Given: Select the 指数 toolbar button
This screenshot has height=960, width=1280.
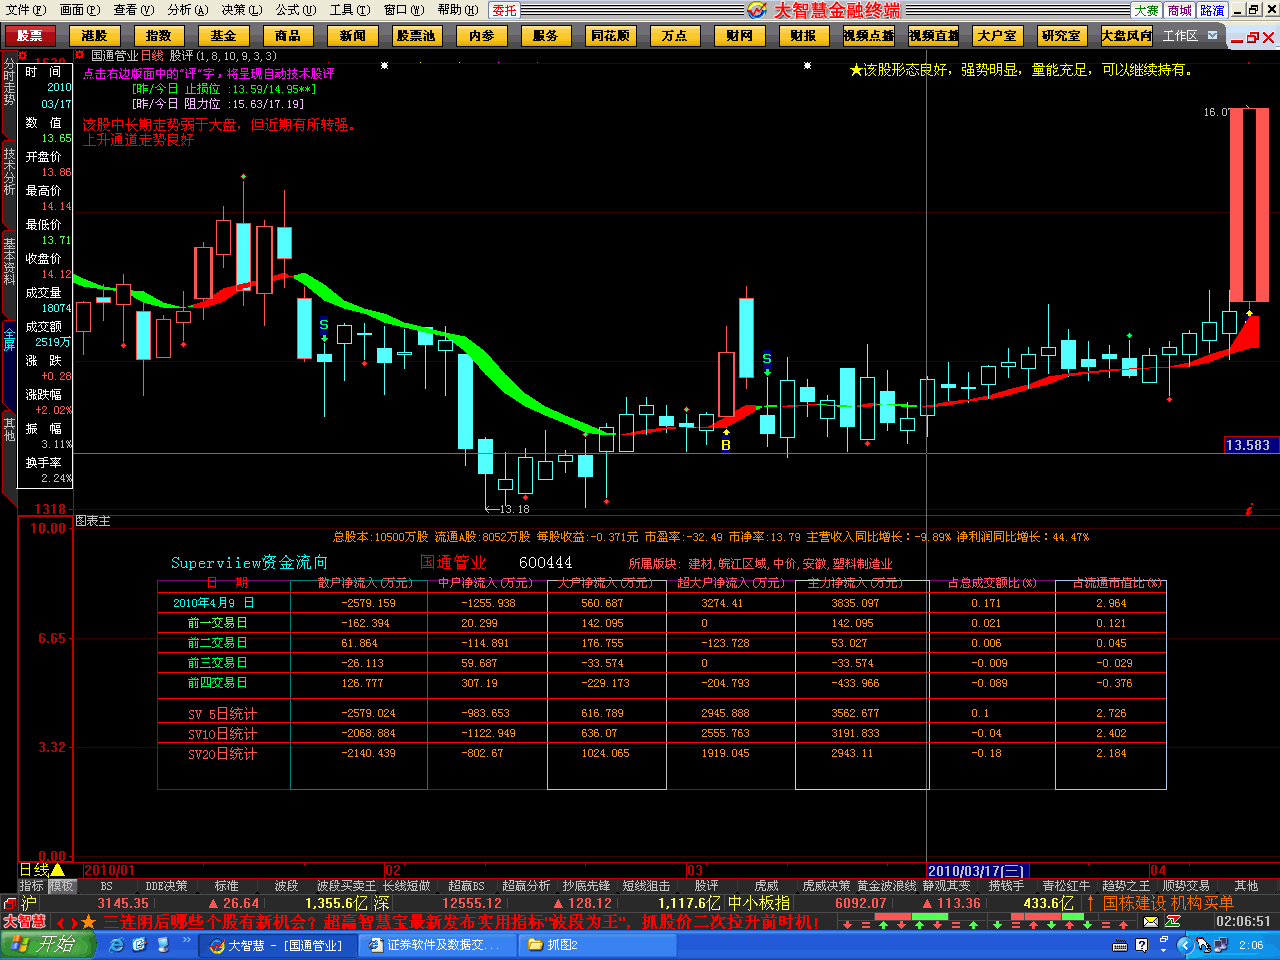Looking at the screenshot, I should point(159,36).
